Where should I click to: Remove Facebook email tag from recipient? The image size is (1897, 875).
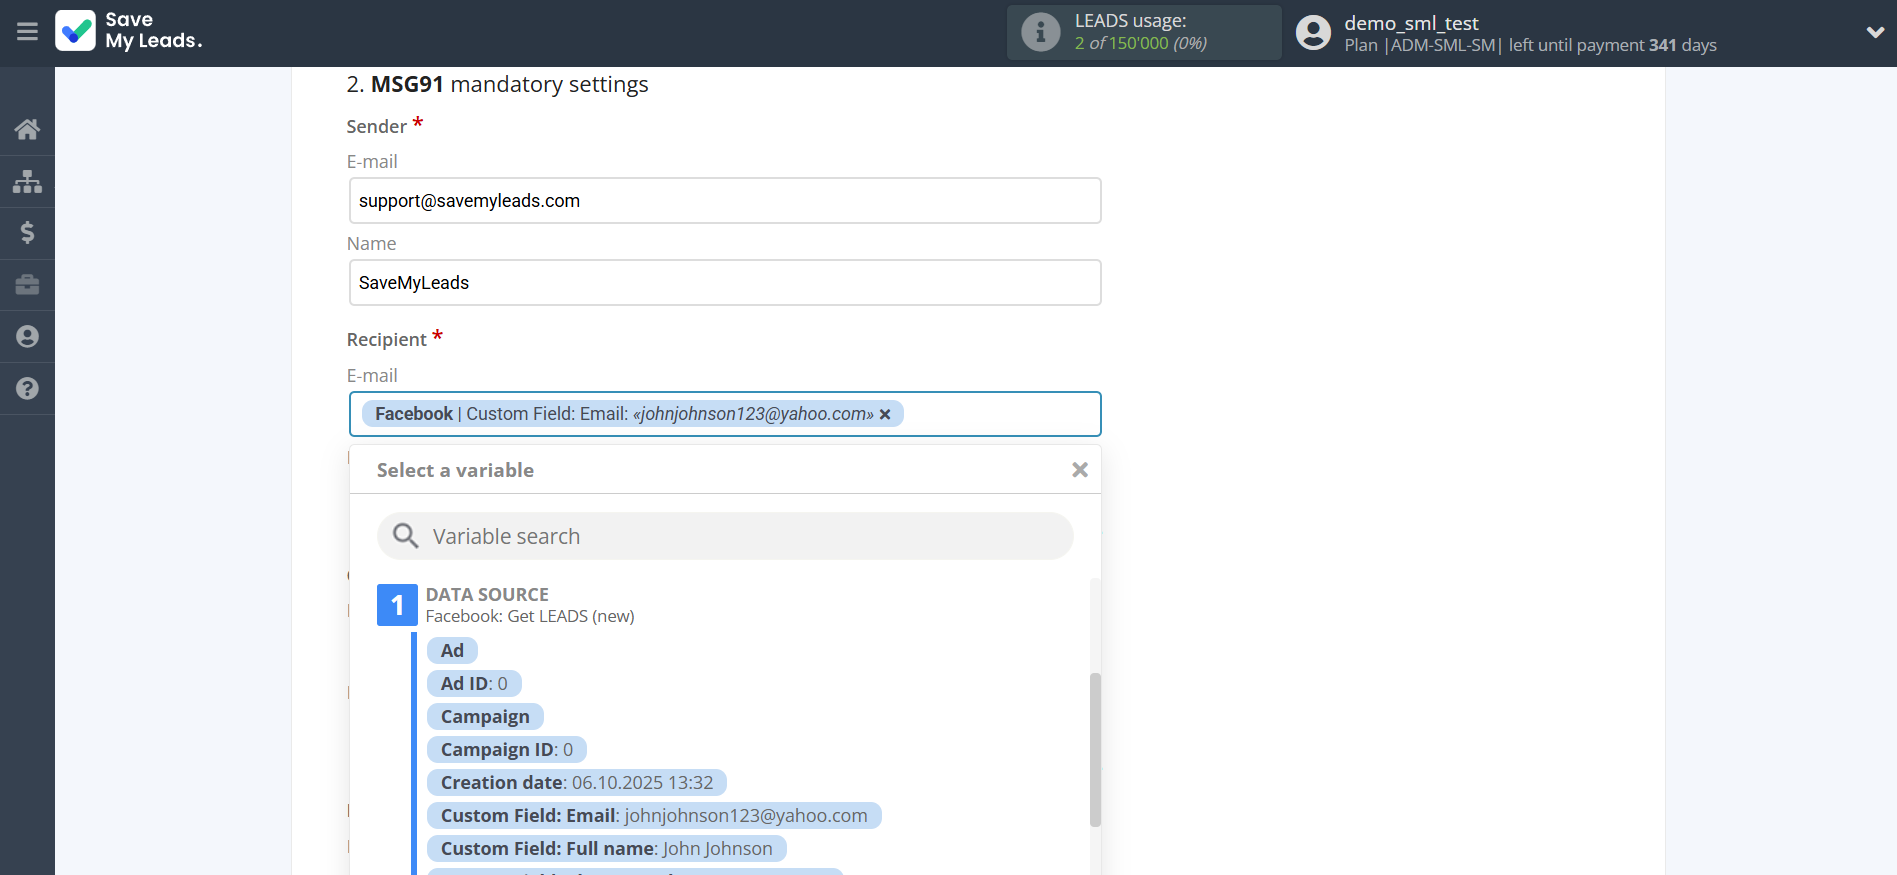885,414
